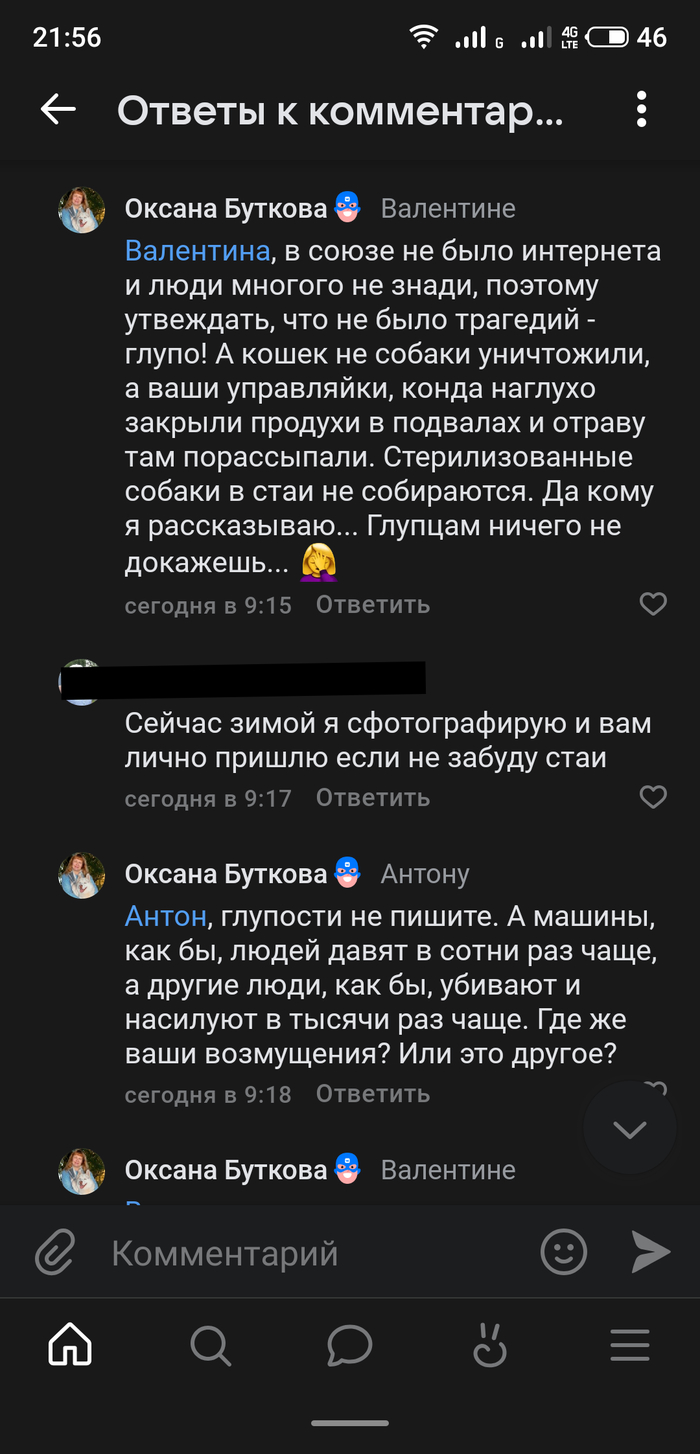The height and width of the screenshot is (1454, 700).
Task: Open the hamburger menu tab
Action: pyautogui.click(x=630, y=1346)
